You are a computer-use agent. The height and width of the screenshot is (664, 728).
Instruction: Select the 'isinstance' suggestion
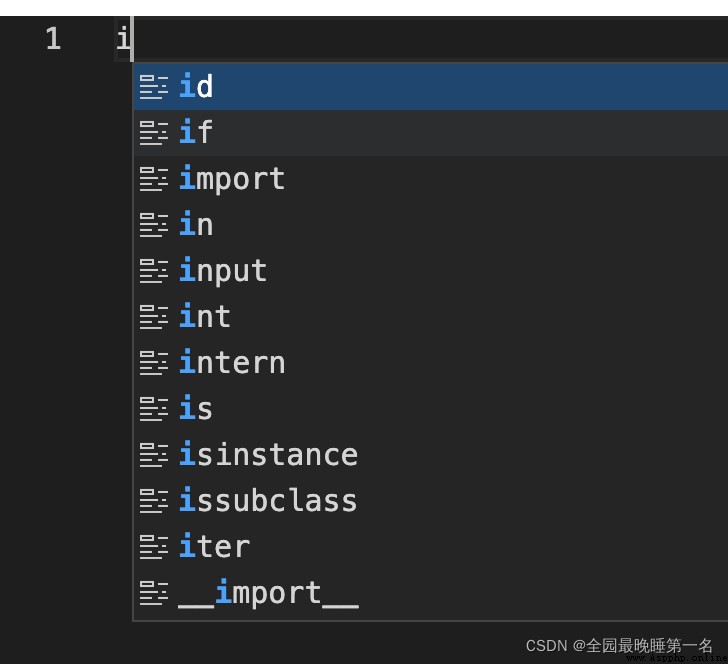(430, 455)
